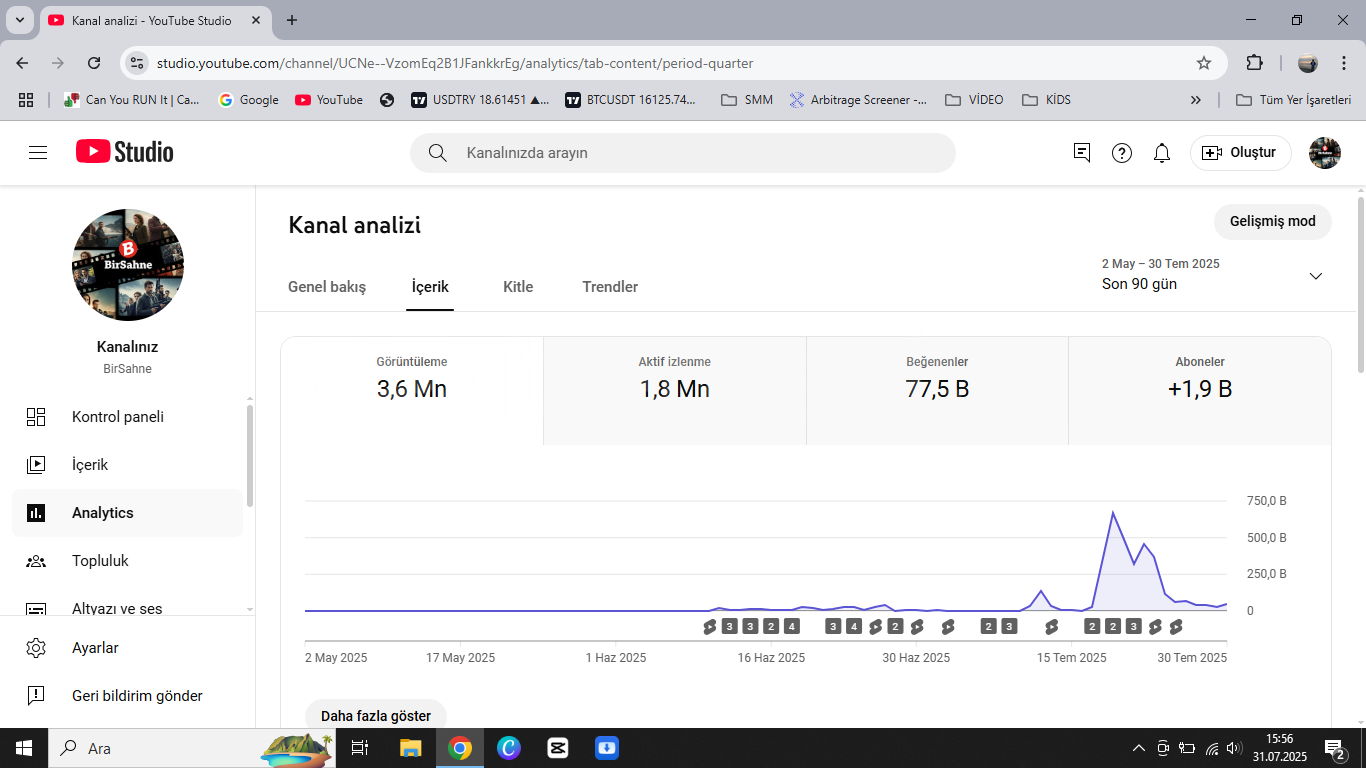
Task: Click Daha fazla göster button
Action: pyautogui.click(x=376, y=716)
